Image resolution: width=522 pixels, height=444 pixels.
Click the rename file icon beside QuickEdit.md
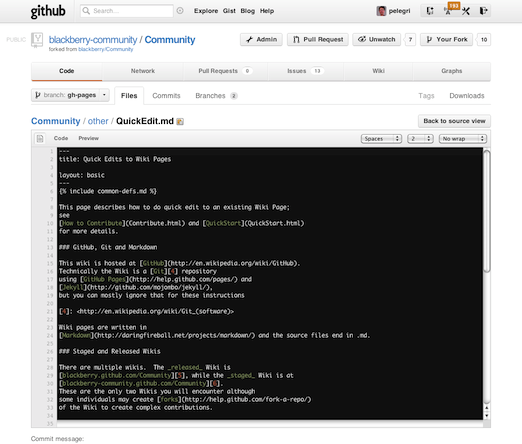click(x=180, y=121)
